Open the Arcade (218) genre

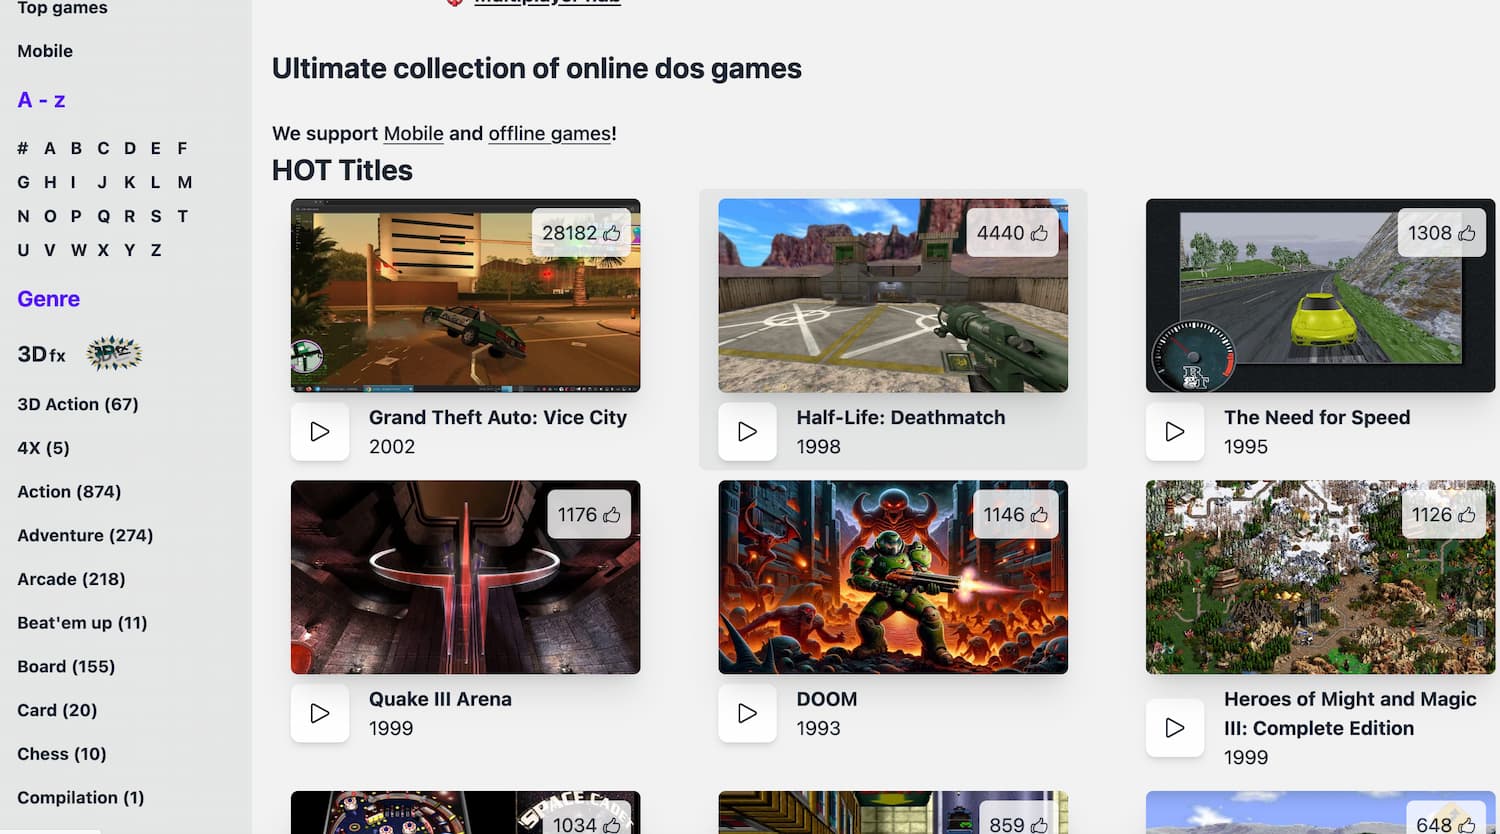pyautogui.click(x=71, y=579)
